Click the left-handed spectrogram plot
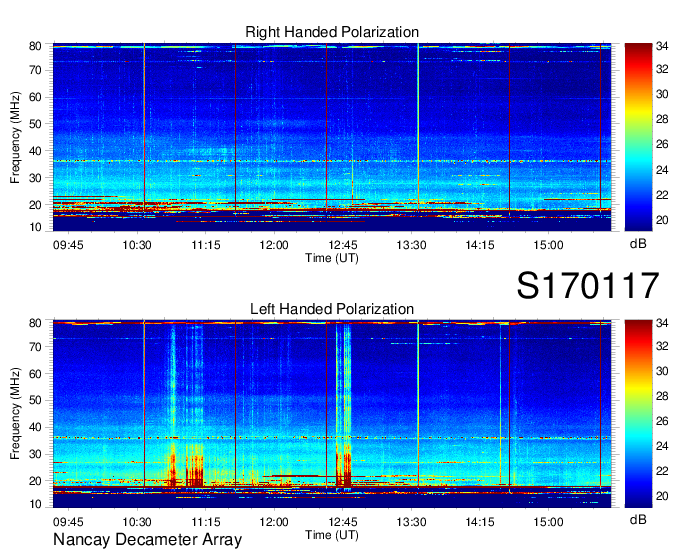The image size is (680, 552). tap(332, 414)
